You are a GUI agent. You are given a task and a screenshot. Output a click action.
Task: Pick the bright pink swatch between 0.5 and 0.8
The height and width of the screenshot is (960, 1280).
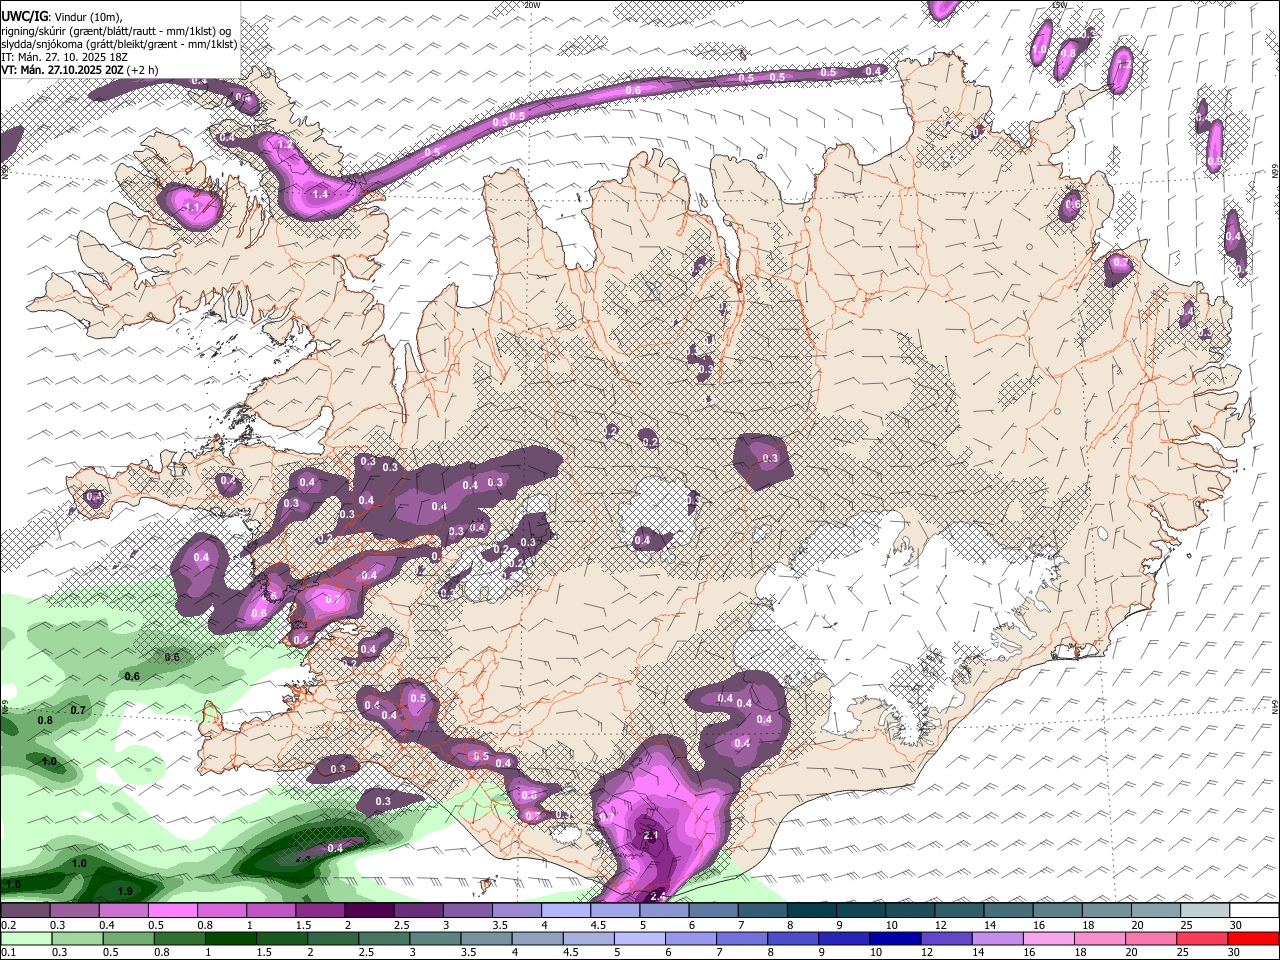[x=172, y=911]
